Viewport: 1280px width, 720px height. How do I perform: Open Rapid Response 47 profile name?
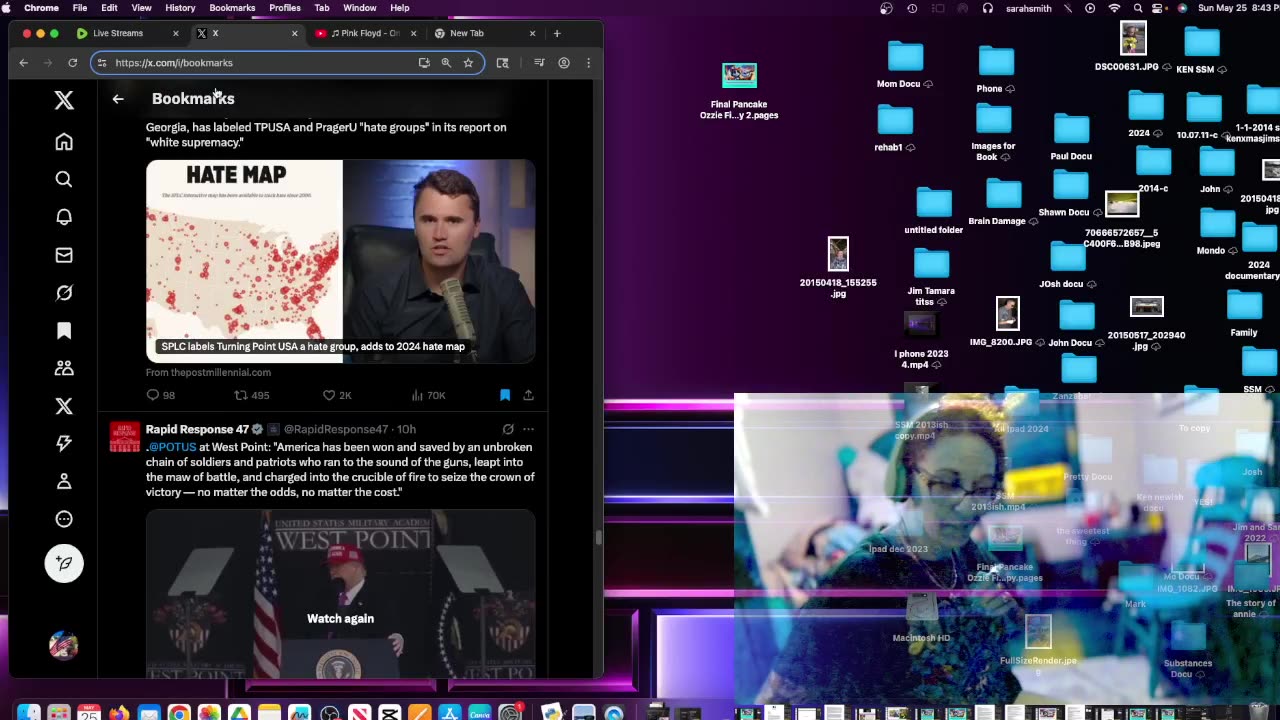click(197, 429)
